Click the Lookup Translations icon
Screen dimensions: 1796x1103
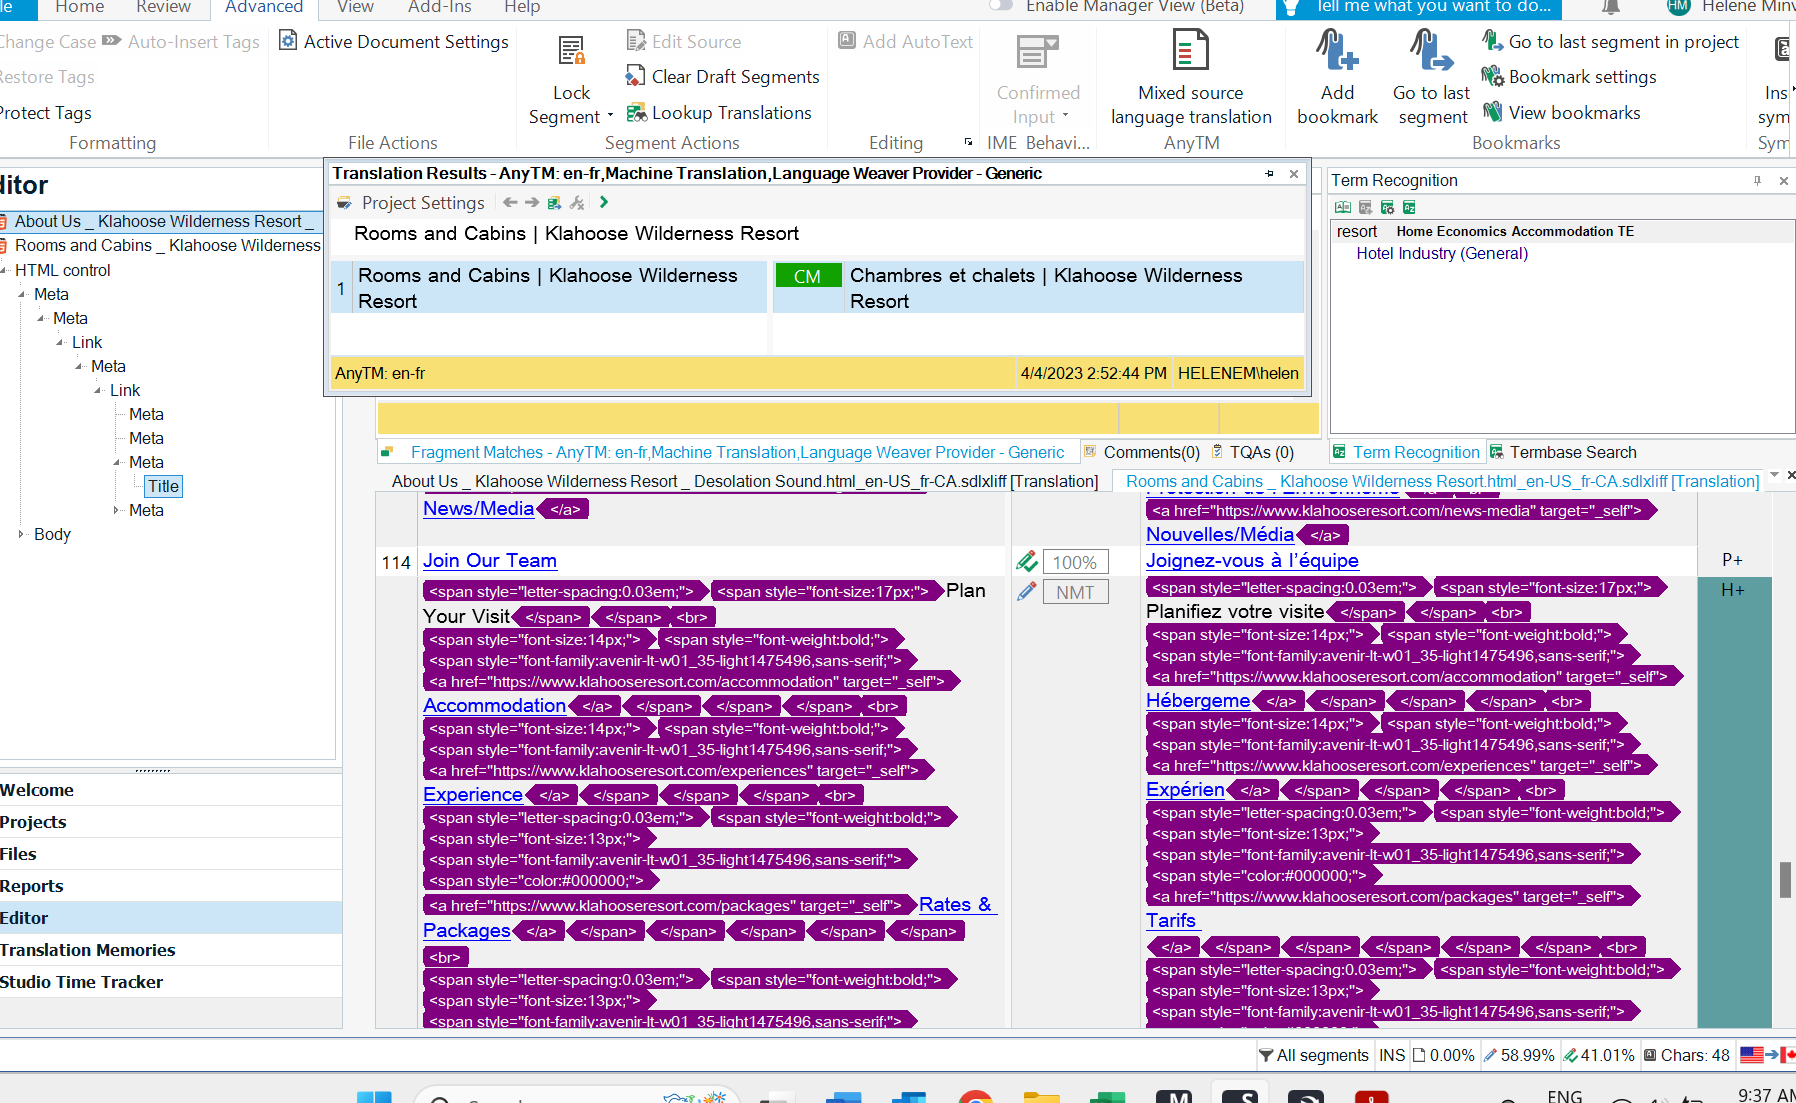pos(636,112)
